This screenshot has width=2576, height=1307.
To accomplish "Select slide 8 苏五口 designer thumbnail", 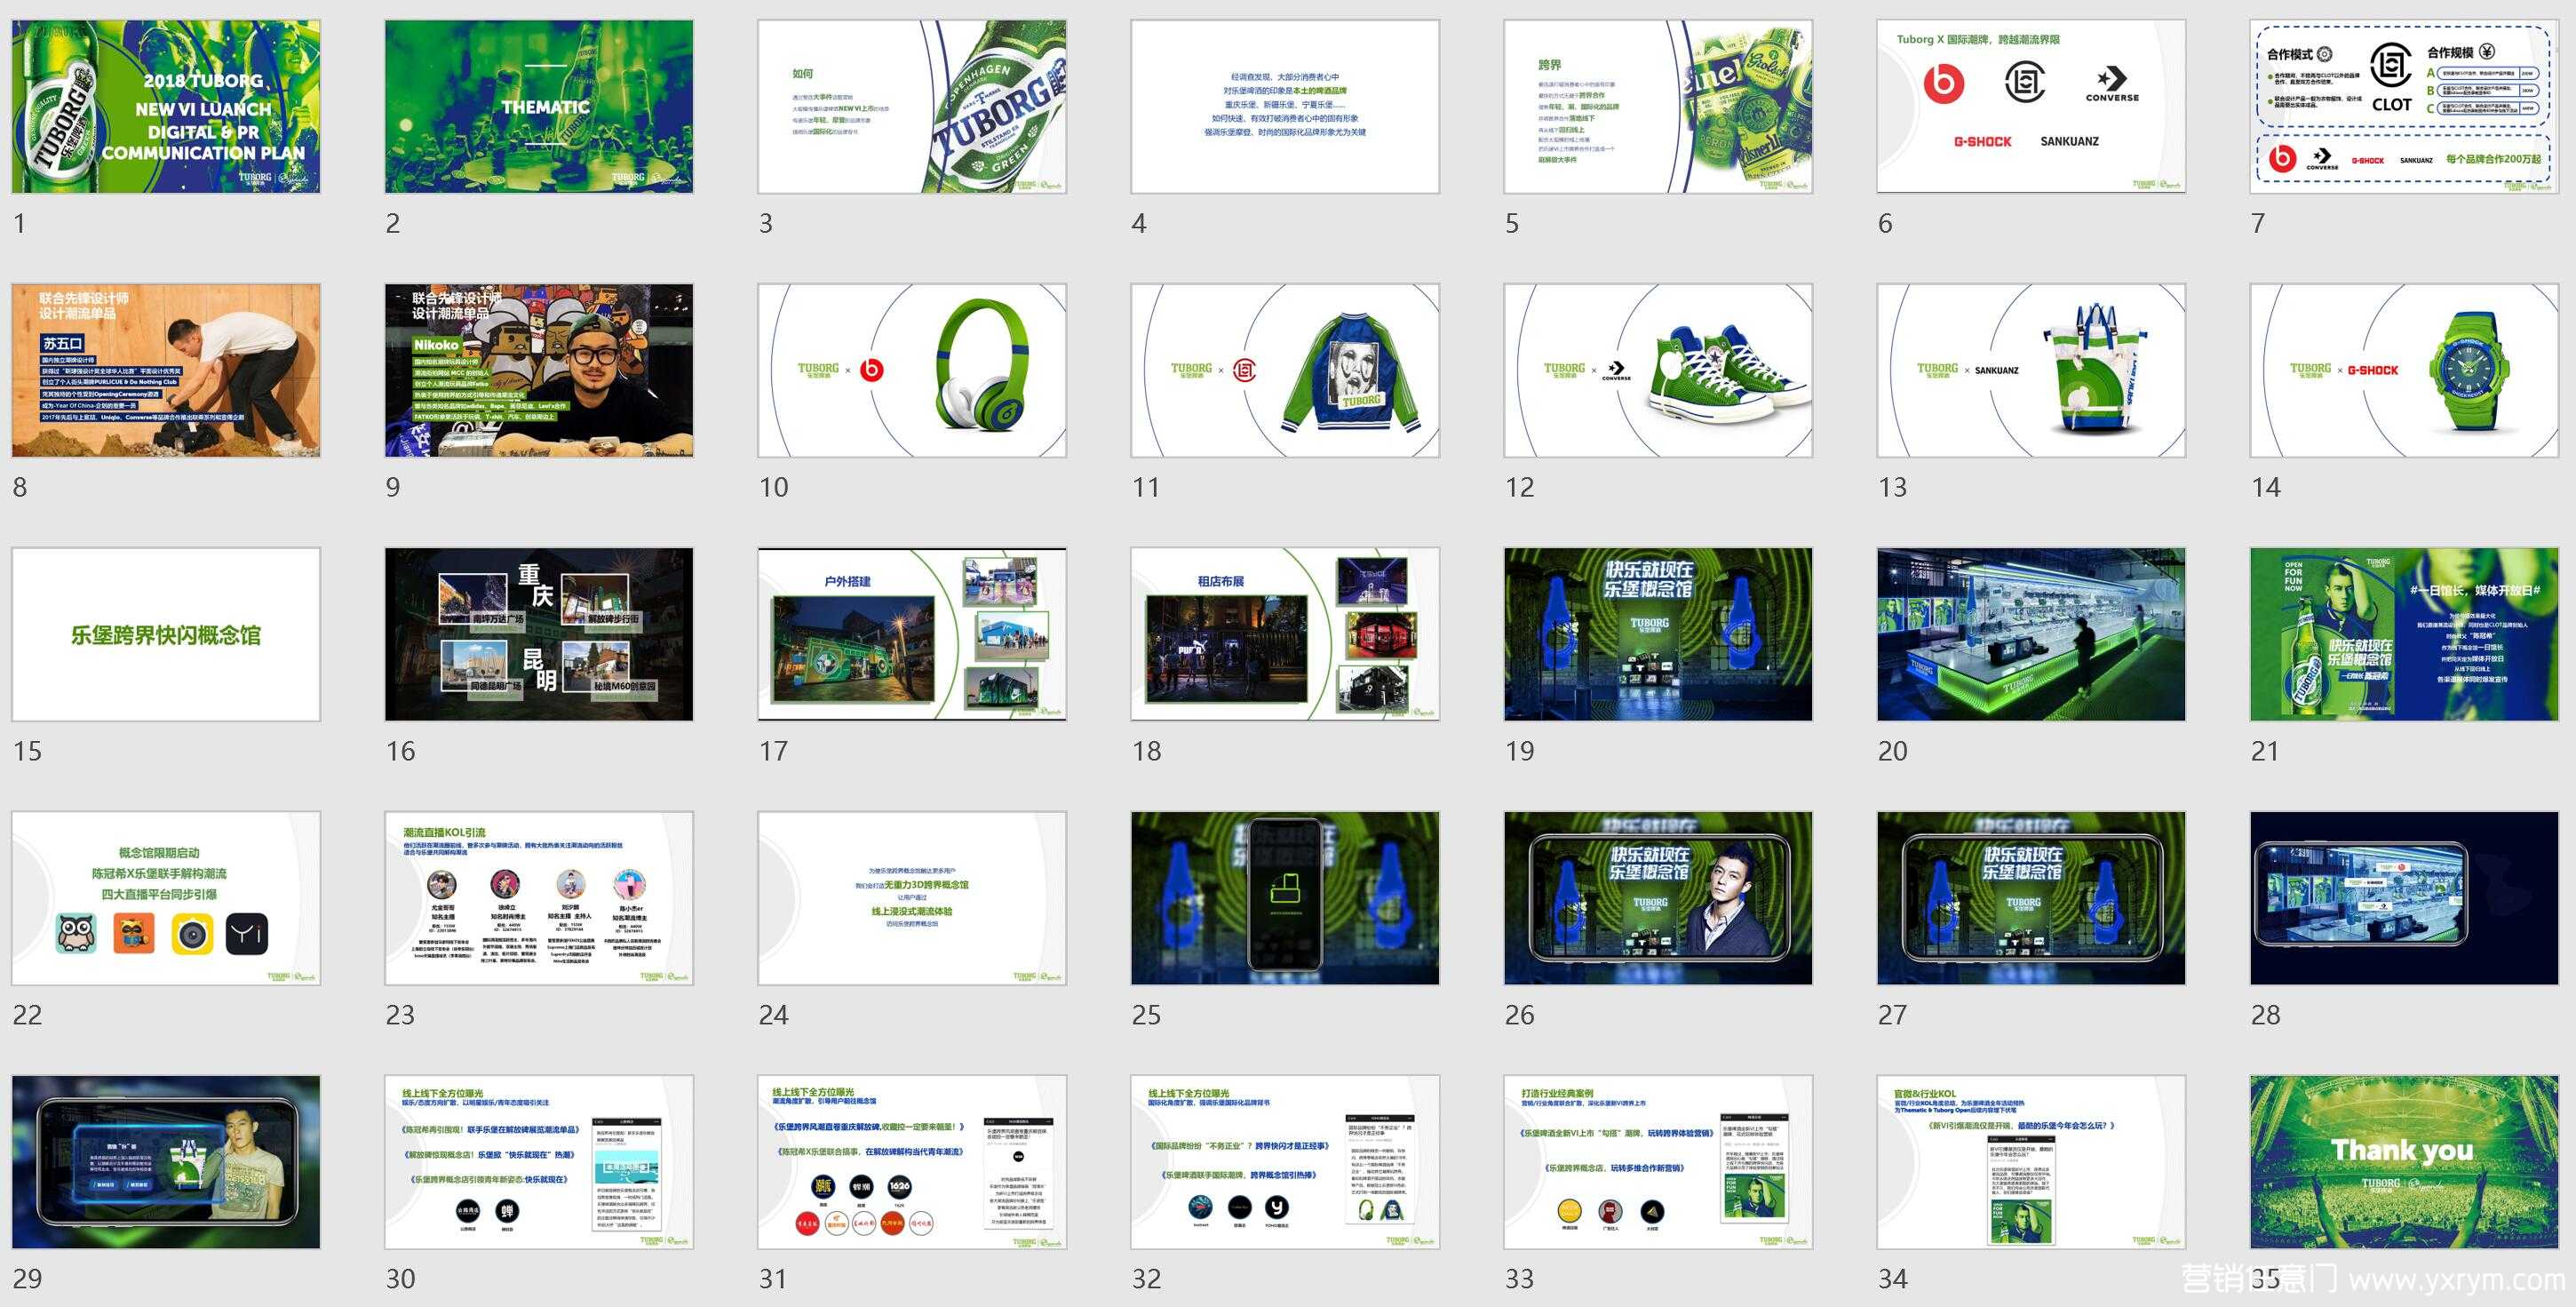I will 166,370.
